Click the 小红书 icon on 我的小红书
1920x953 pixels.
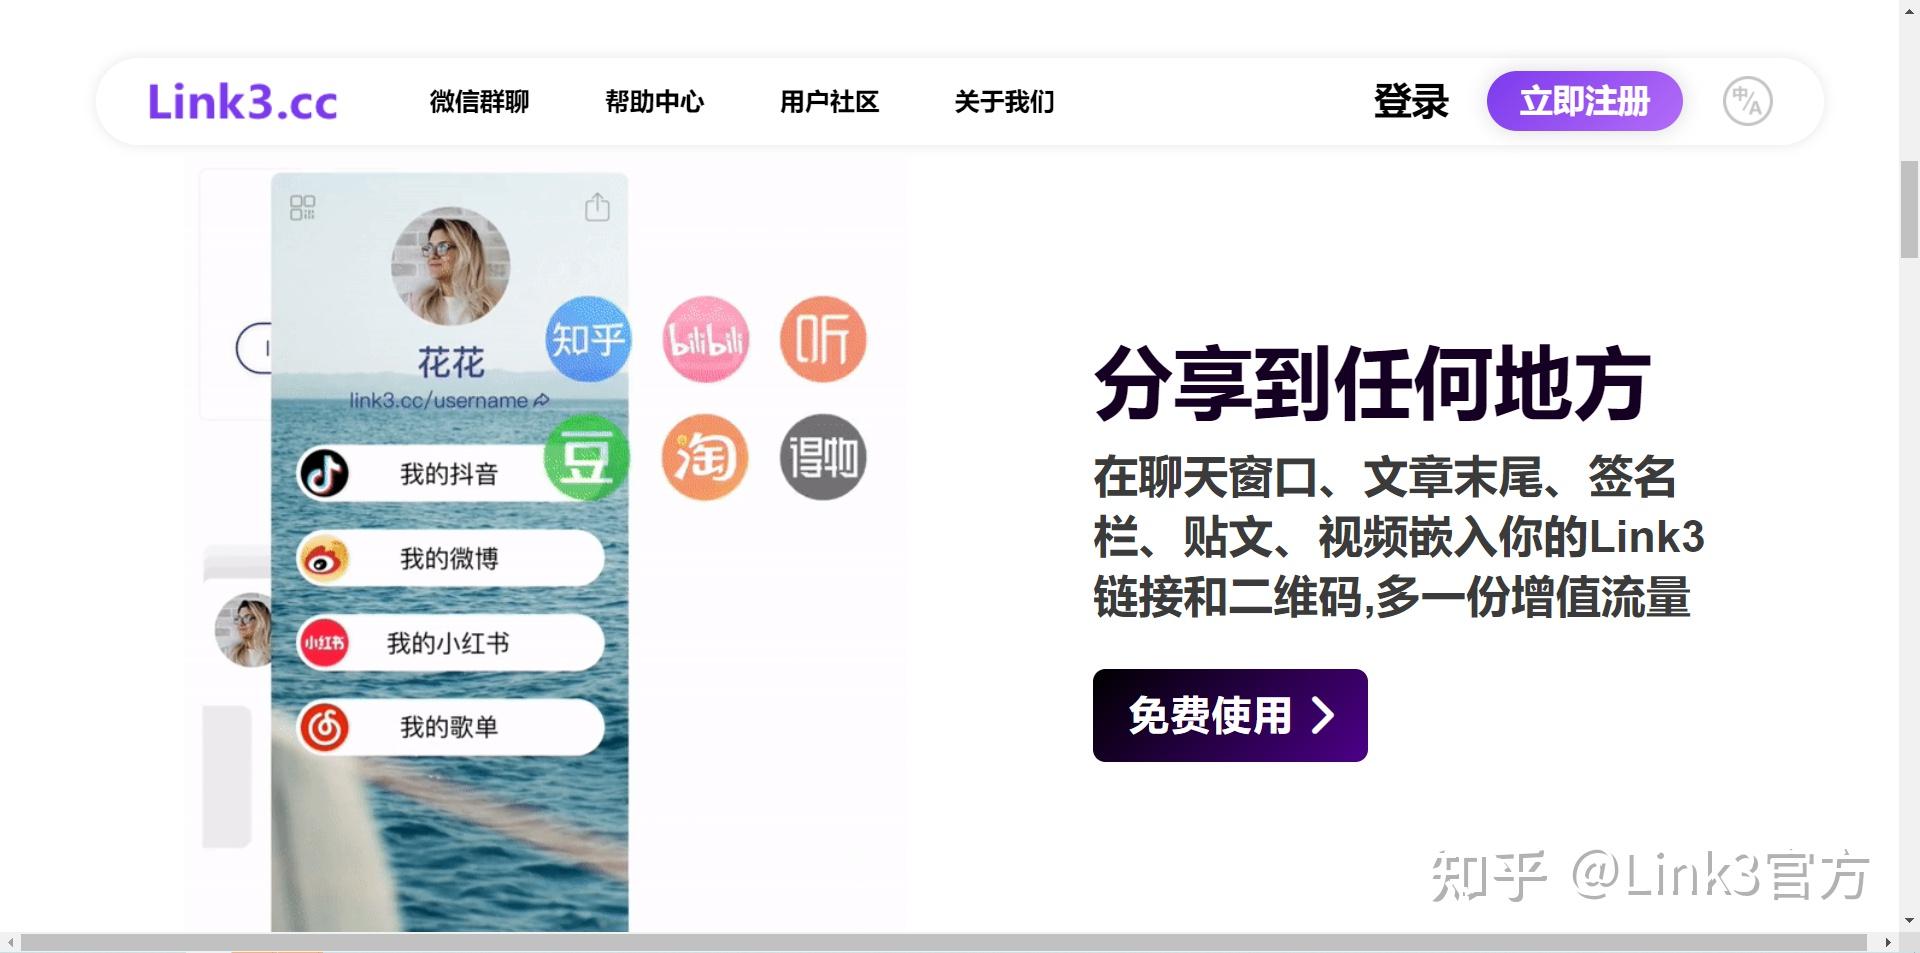coord(323,643)
